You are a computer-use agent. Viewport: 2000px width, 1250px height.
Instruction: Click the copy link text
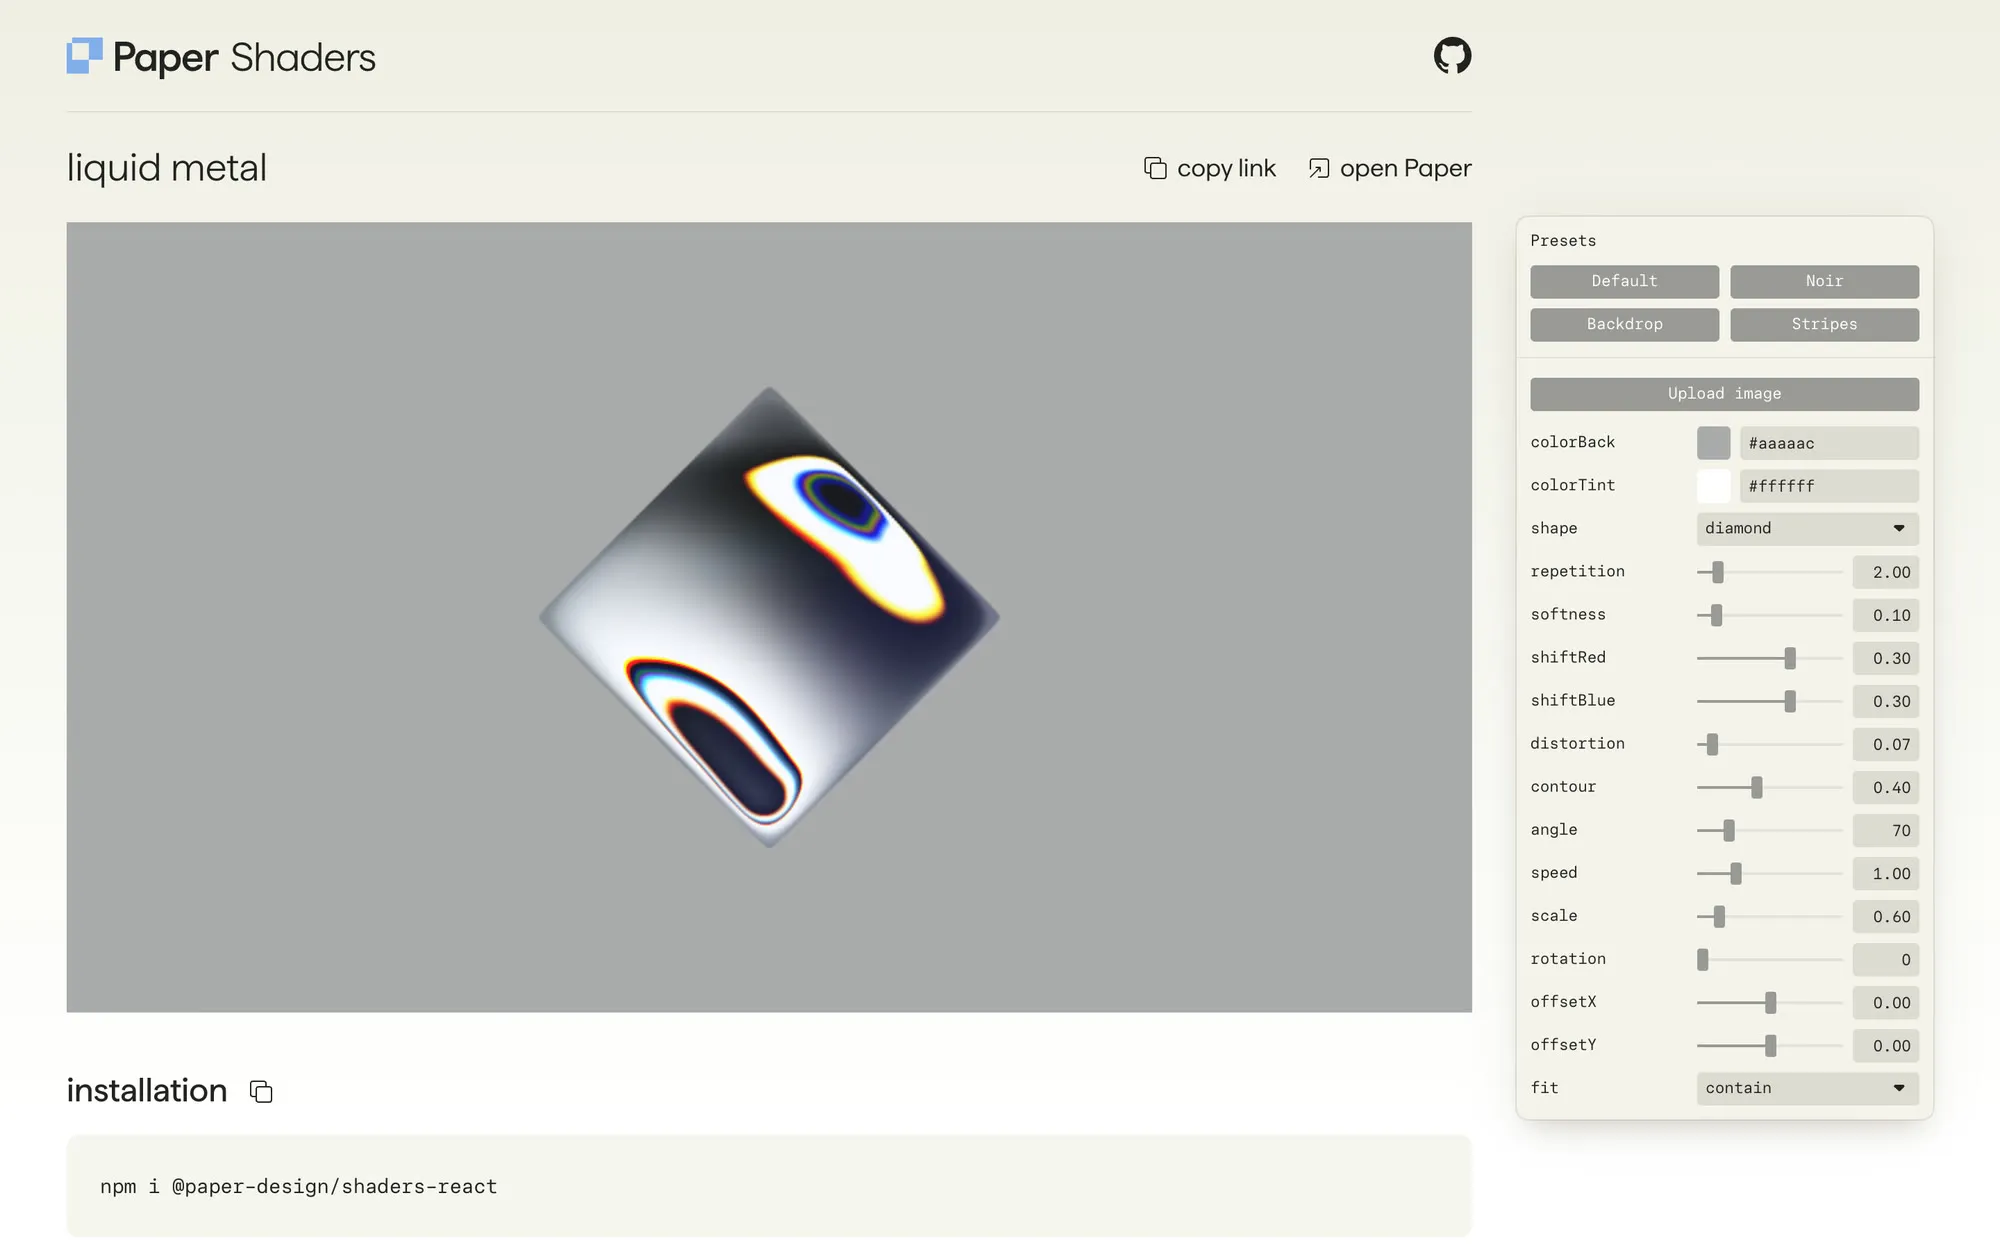pos(1226,168)
